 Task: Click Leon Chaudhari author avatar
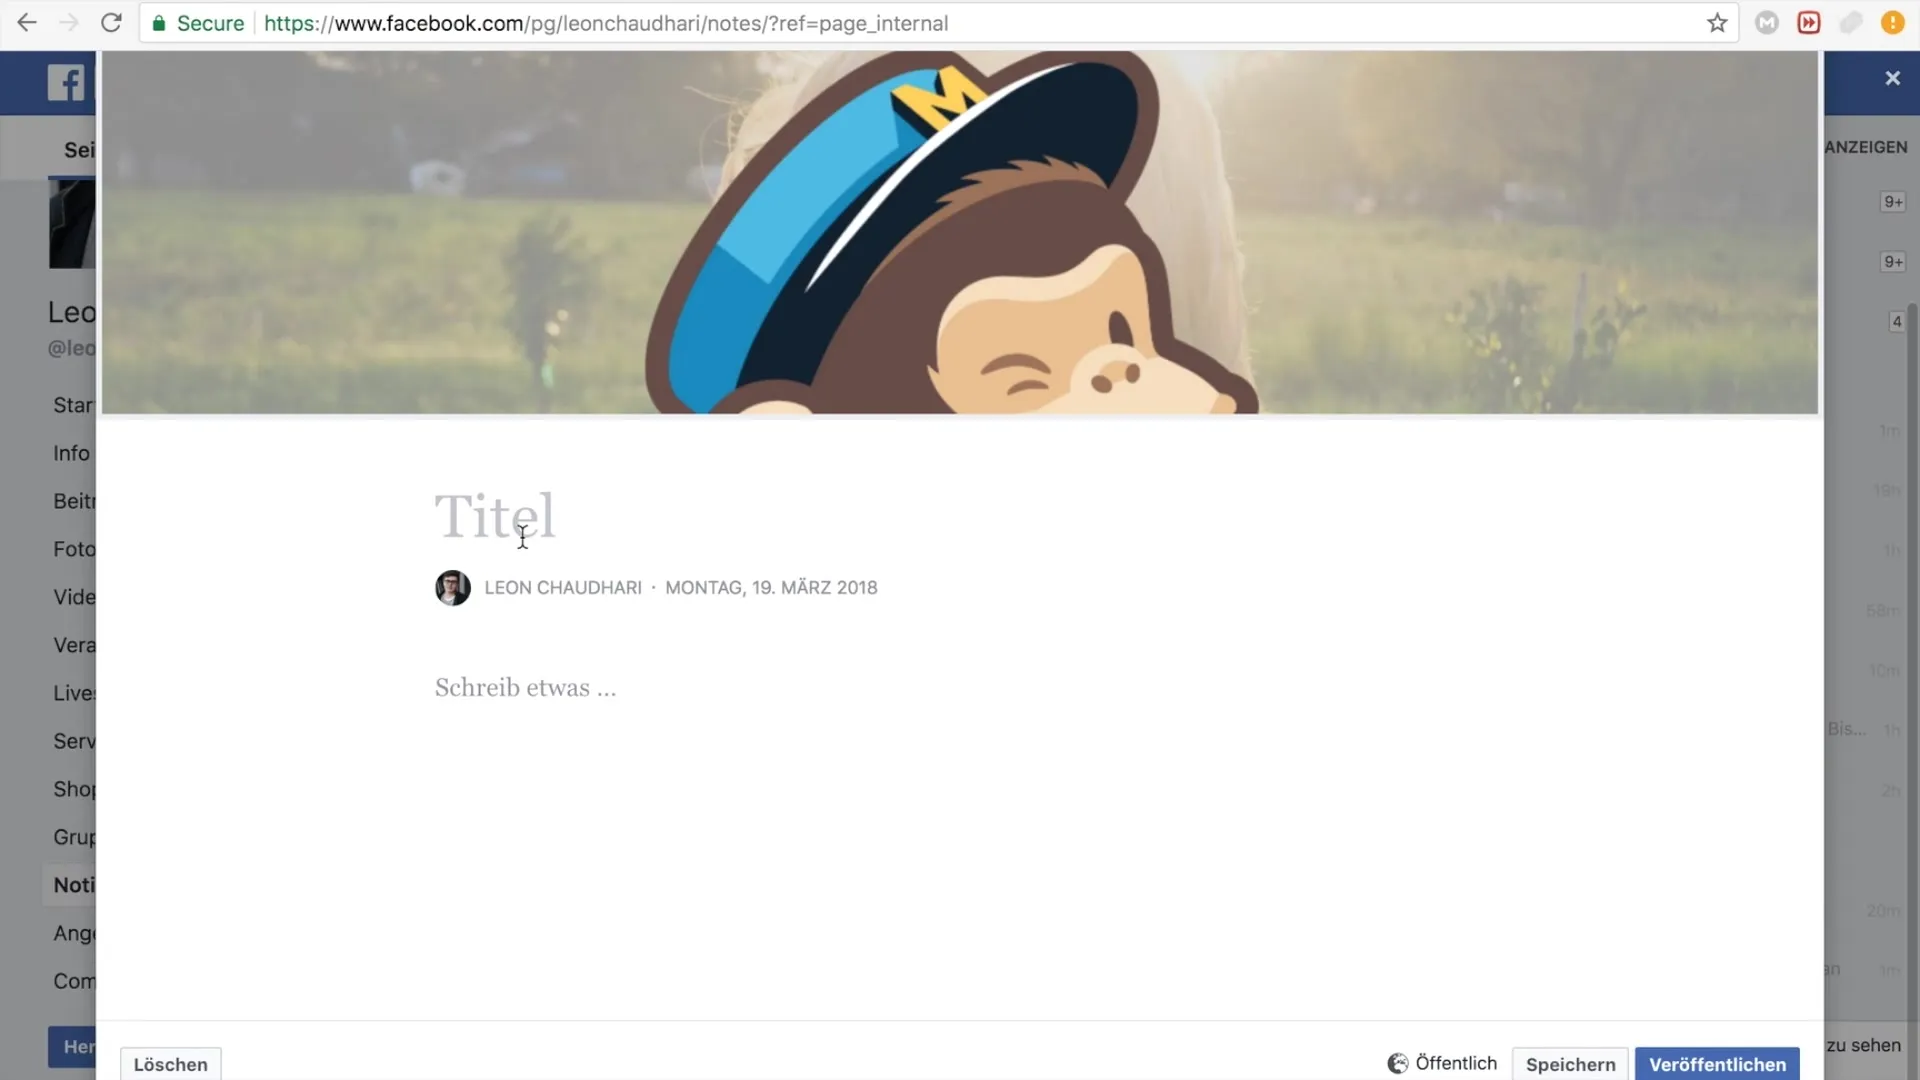(452, 588)
